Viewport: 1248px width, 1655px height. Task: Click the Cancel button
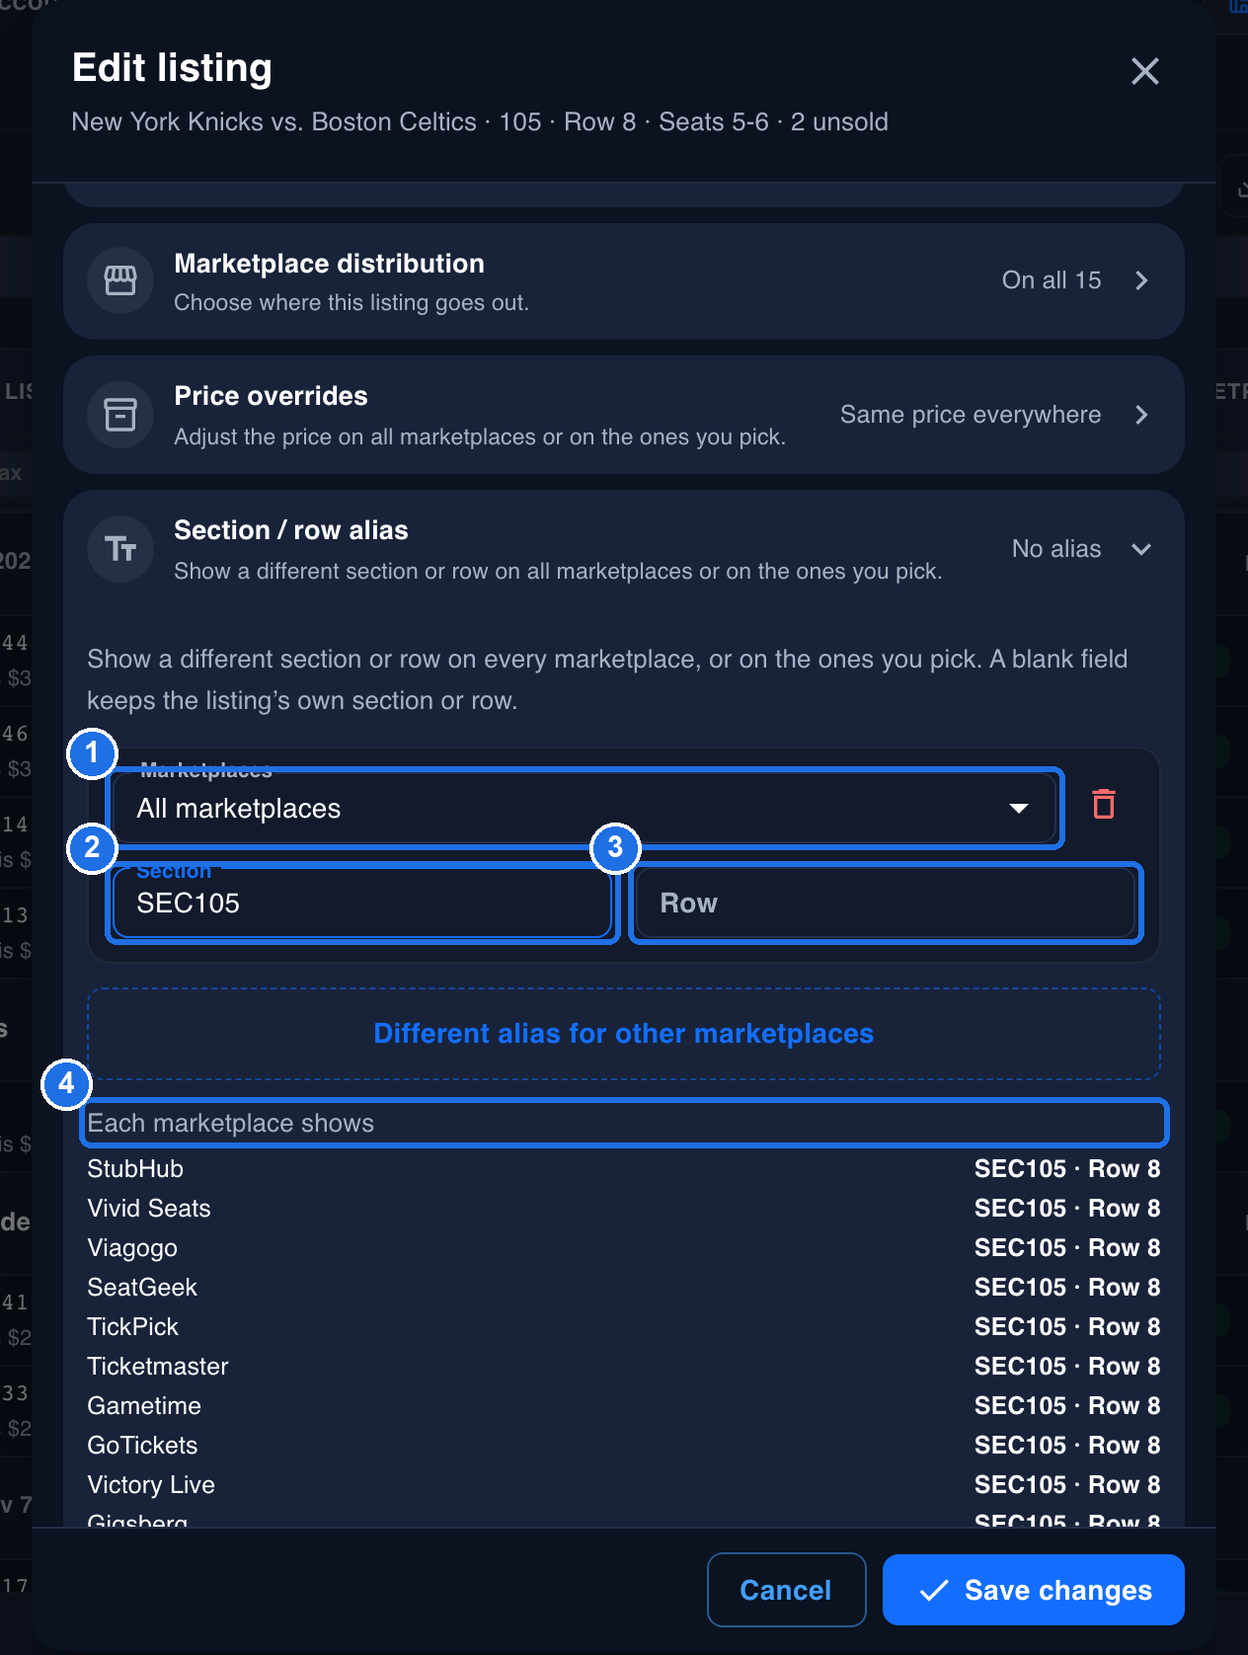[786, 1590]
